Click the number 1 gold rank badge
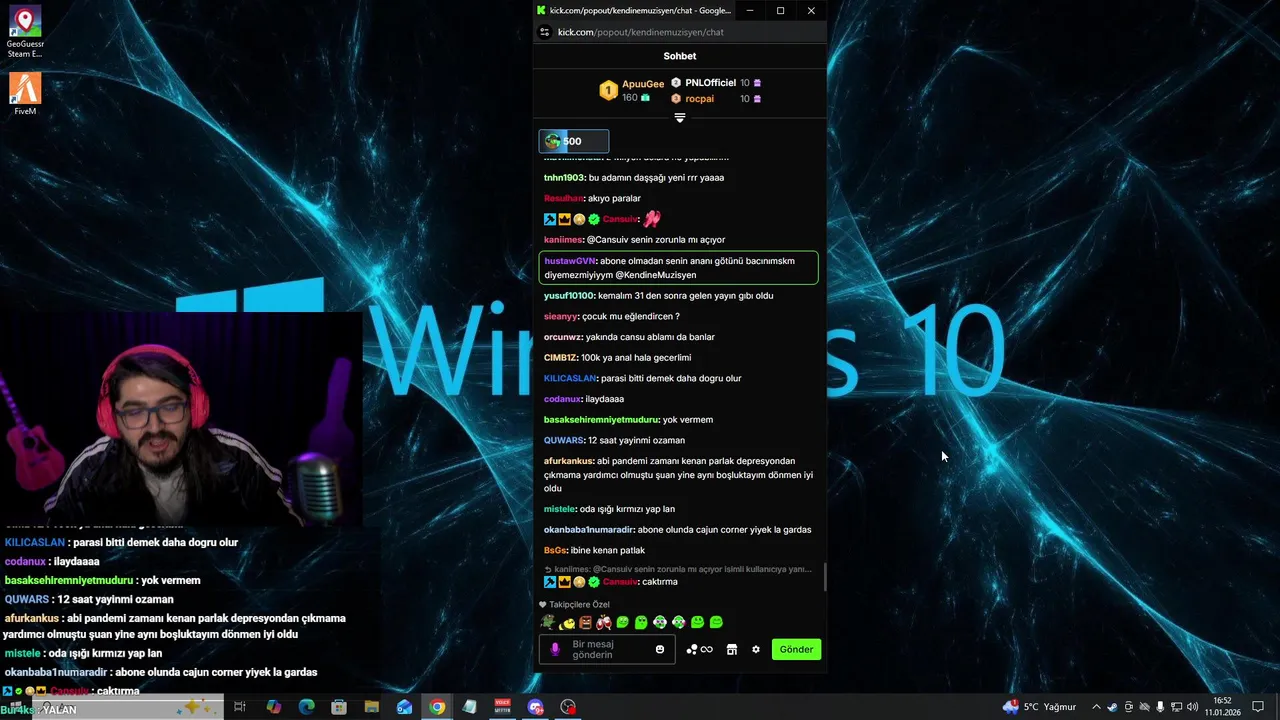Viewport: 1280px width, 720px height. coord(608,91)
